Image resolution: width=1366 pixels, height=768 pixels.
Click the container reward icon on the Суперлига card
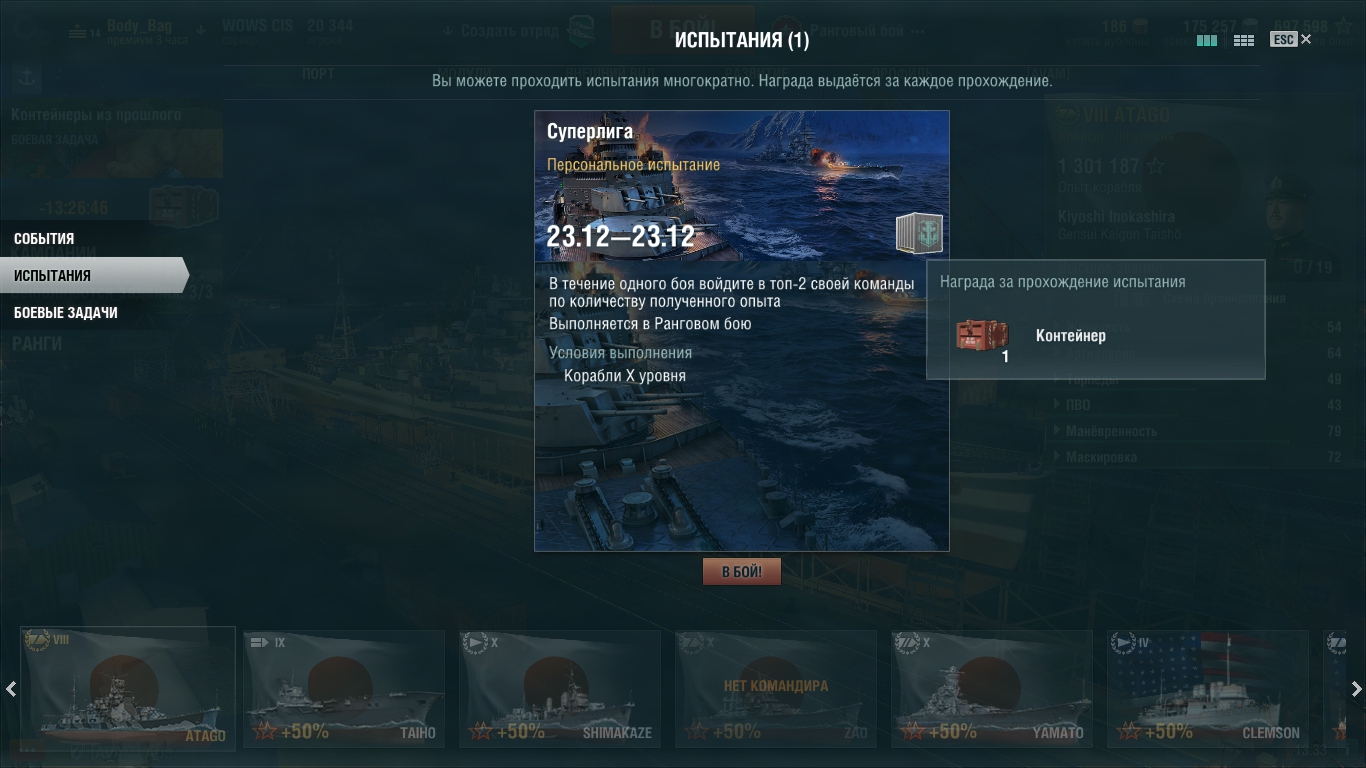919,235
